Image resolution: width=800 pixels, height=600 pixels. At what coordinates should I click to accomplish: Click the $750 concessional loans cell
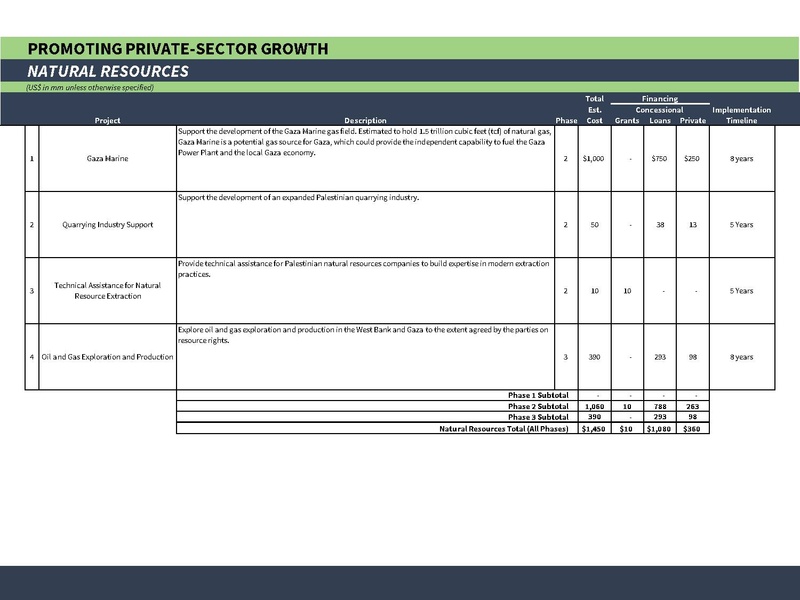click(x=659, y=158)
